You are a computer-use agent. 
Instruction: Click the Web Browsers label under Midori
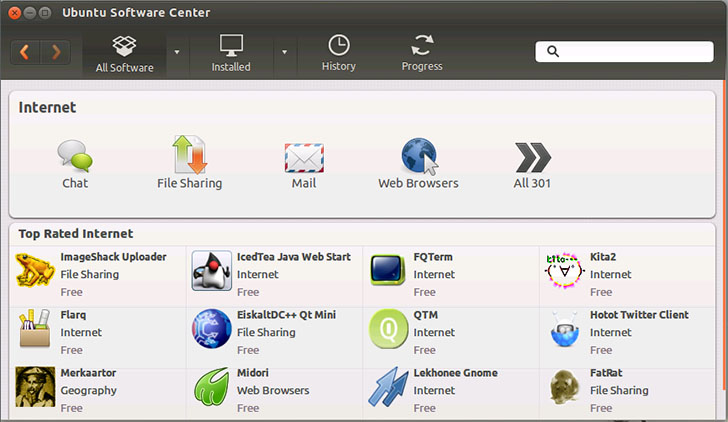[273, 390]
